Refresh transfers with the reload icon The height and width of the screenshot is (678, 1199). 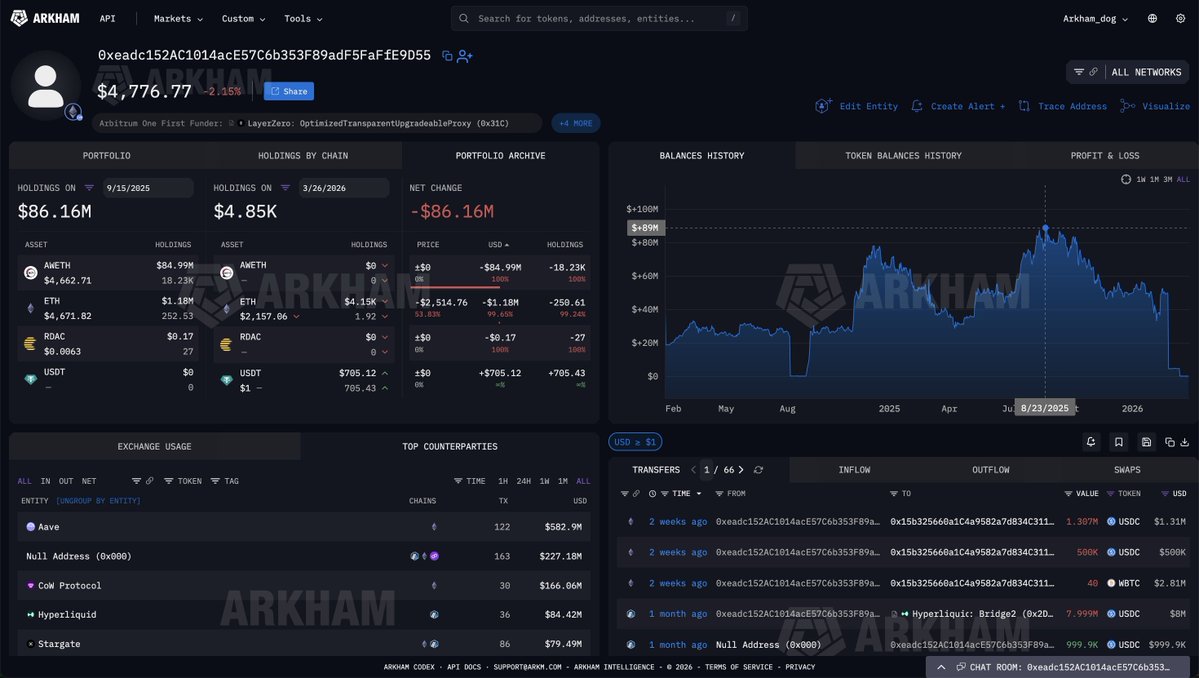[758, 470]
